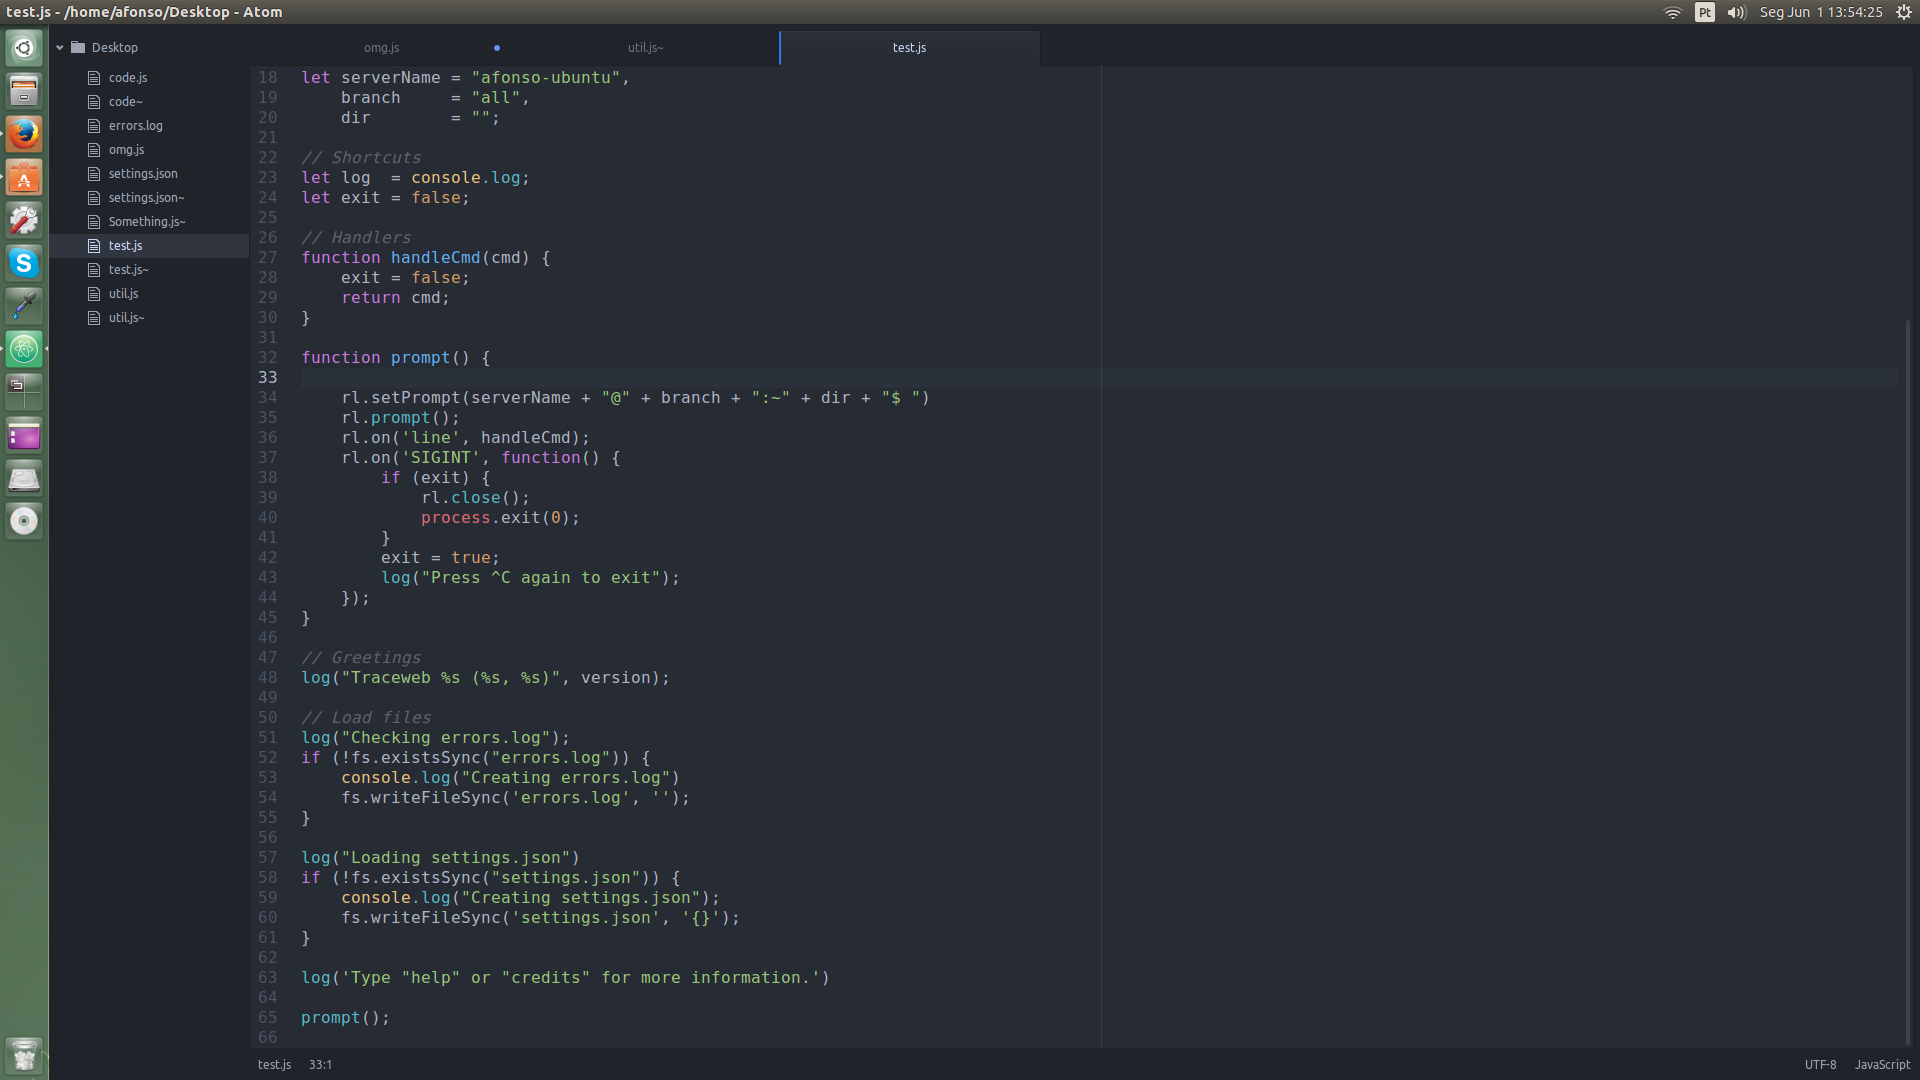Click the Desktop folder icon in tree

tap(78, 47)
